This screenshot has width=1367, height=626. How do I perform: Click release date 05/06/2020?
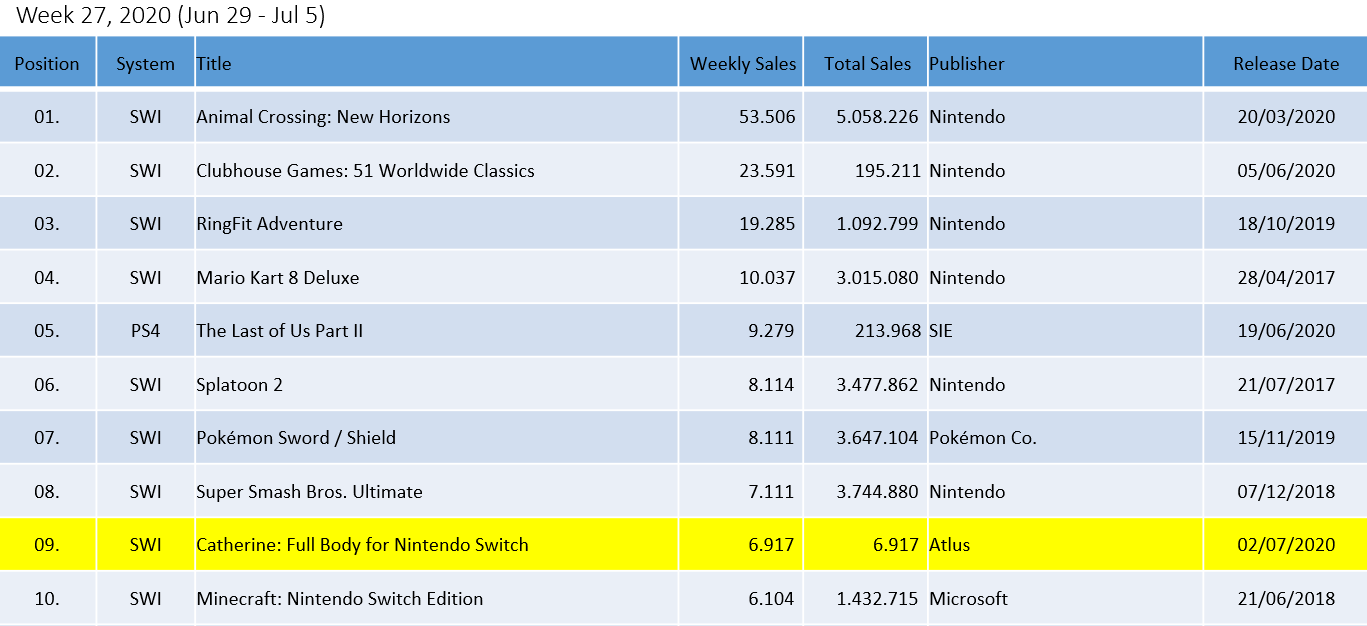click(x=1285, y=171)
